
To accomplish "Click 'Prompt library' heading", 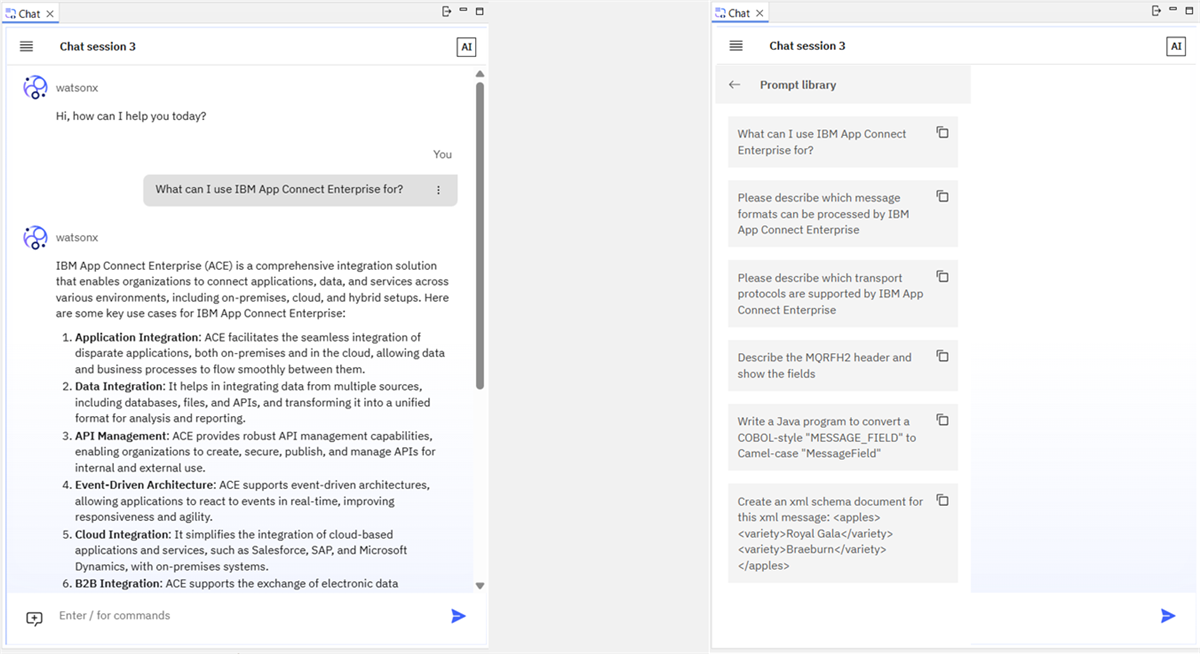I will point(798,85).
